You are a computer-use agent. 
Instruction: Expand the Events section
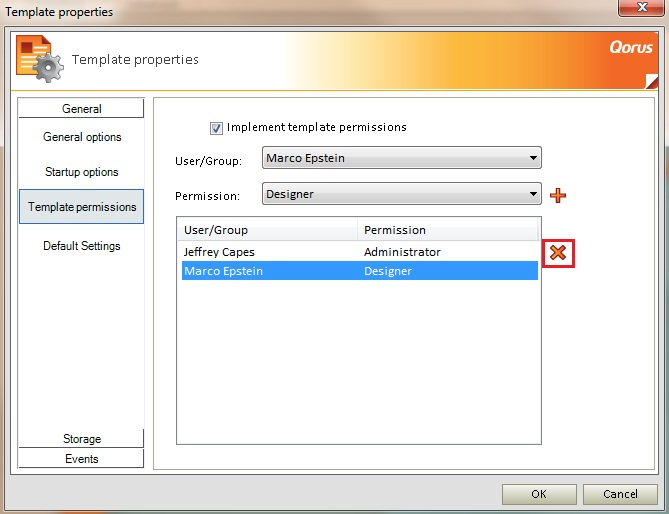point(81,459)
